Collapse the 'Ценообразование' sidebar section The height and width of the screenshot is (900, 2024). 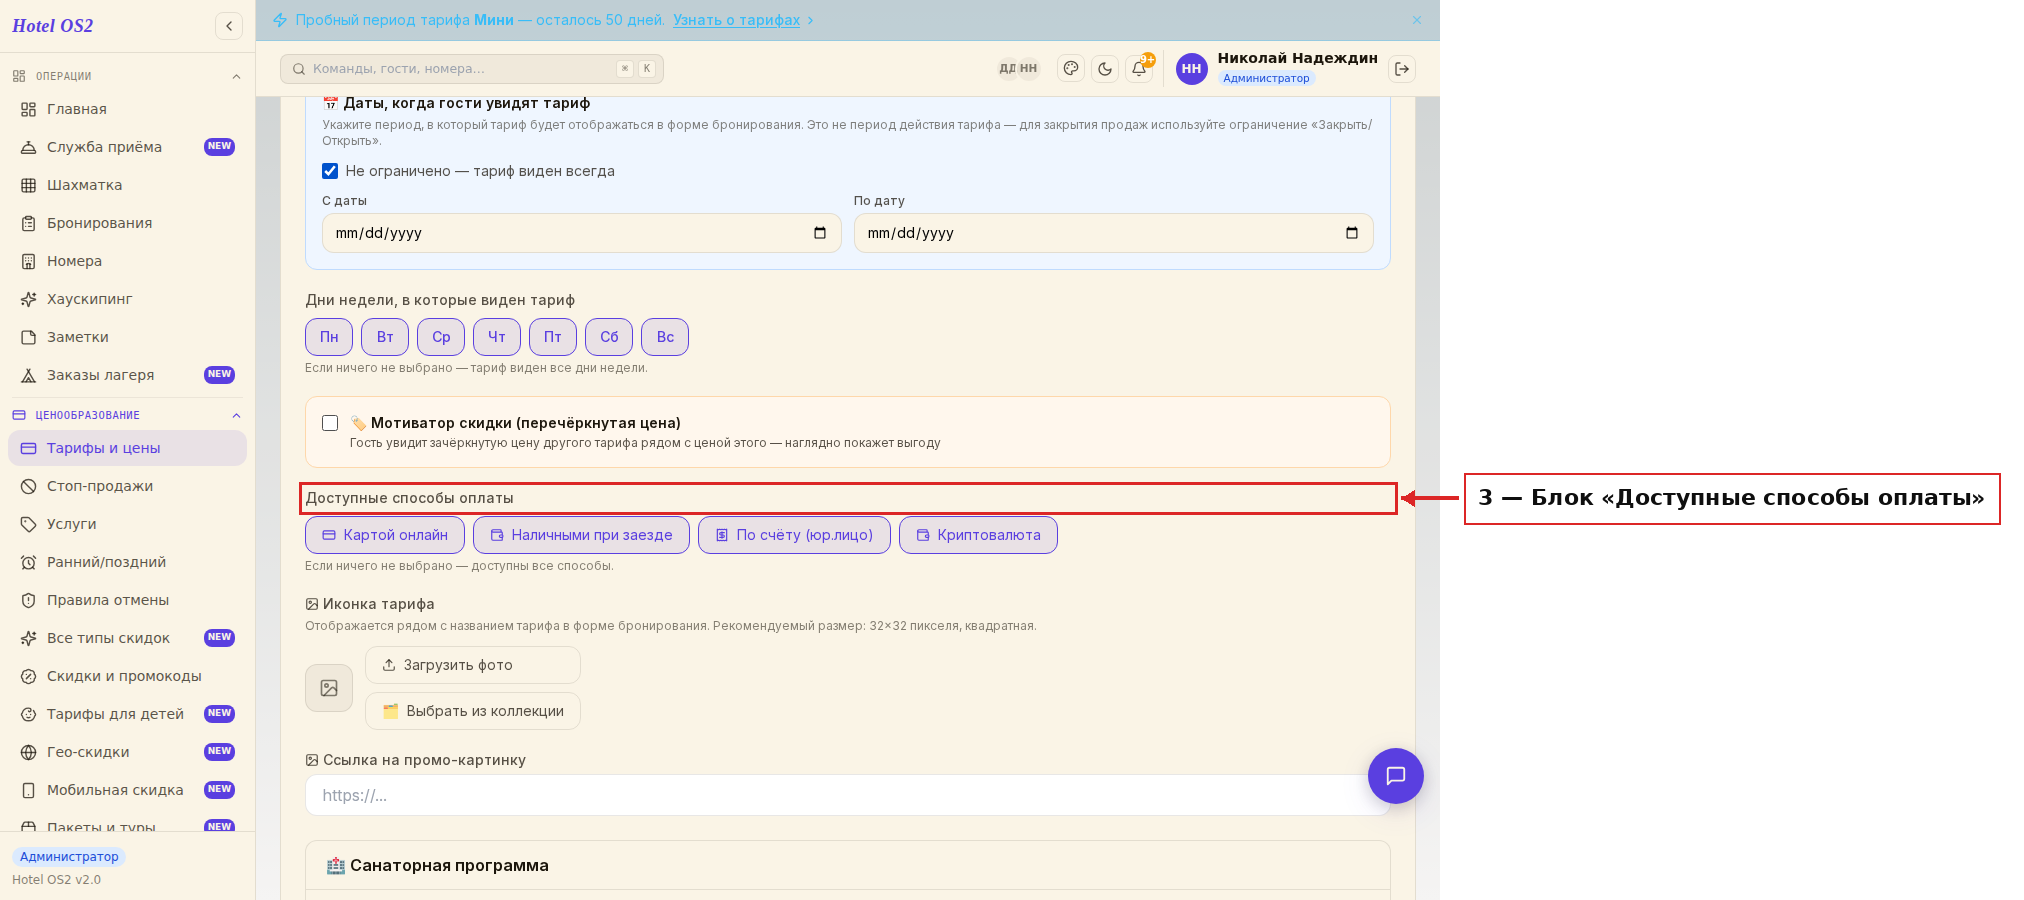coord(237,416)
